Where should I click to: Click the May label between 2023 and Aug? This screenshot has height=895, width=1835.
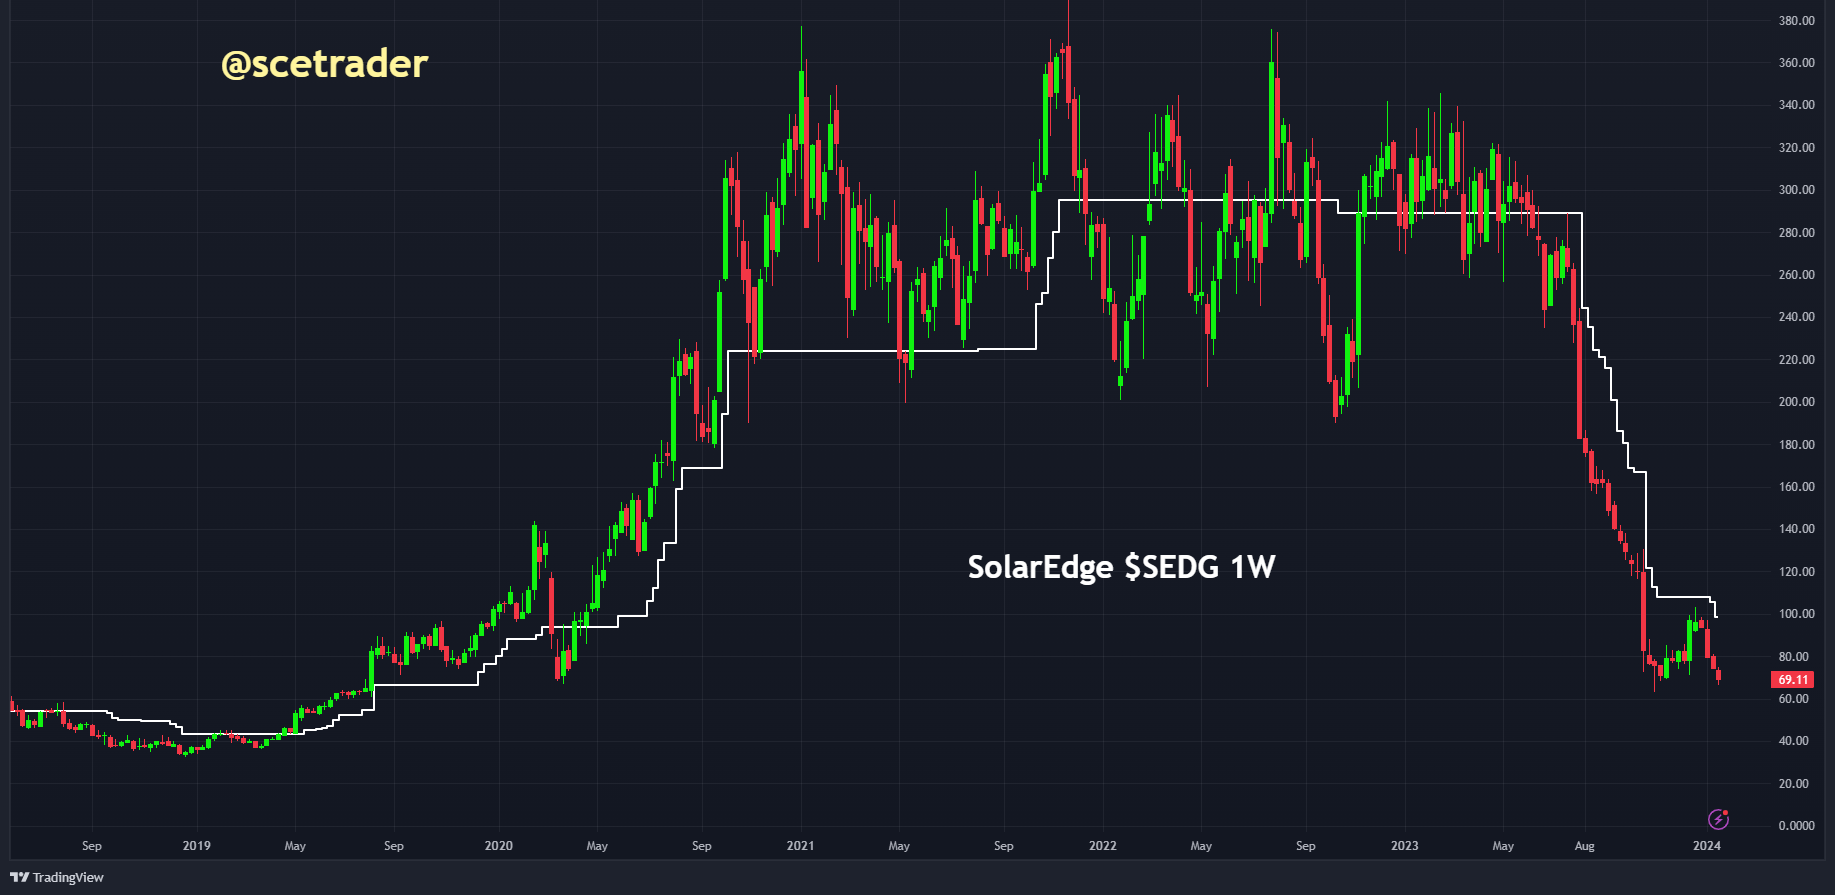click(x=1503, y=845)
